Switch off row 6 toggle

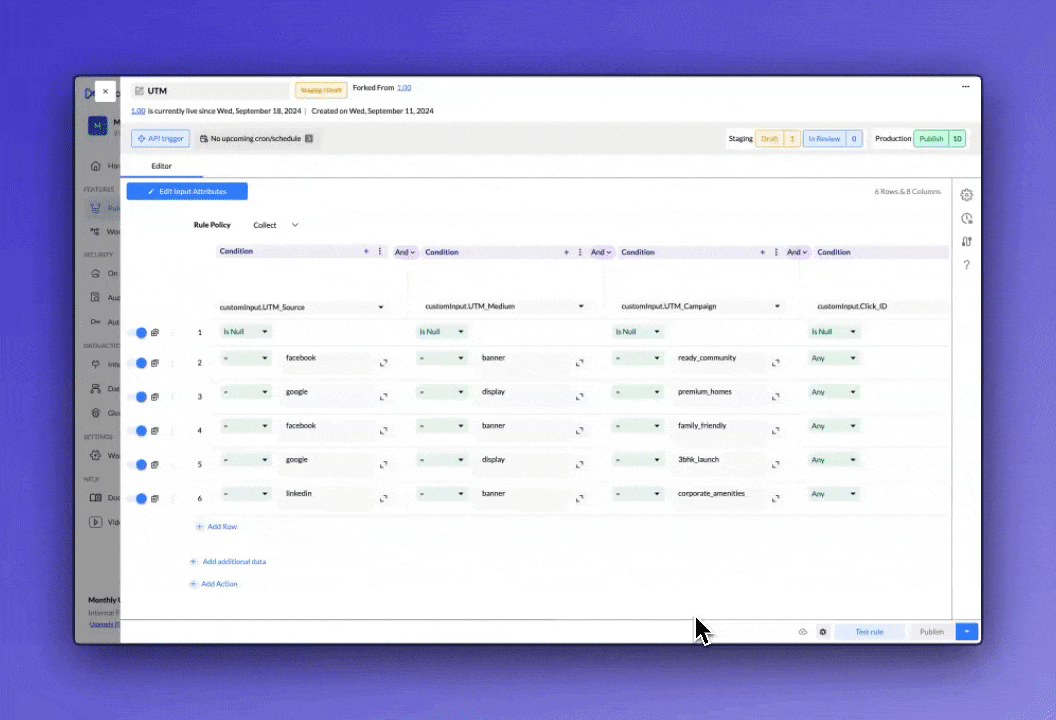[141, 499]
